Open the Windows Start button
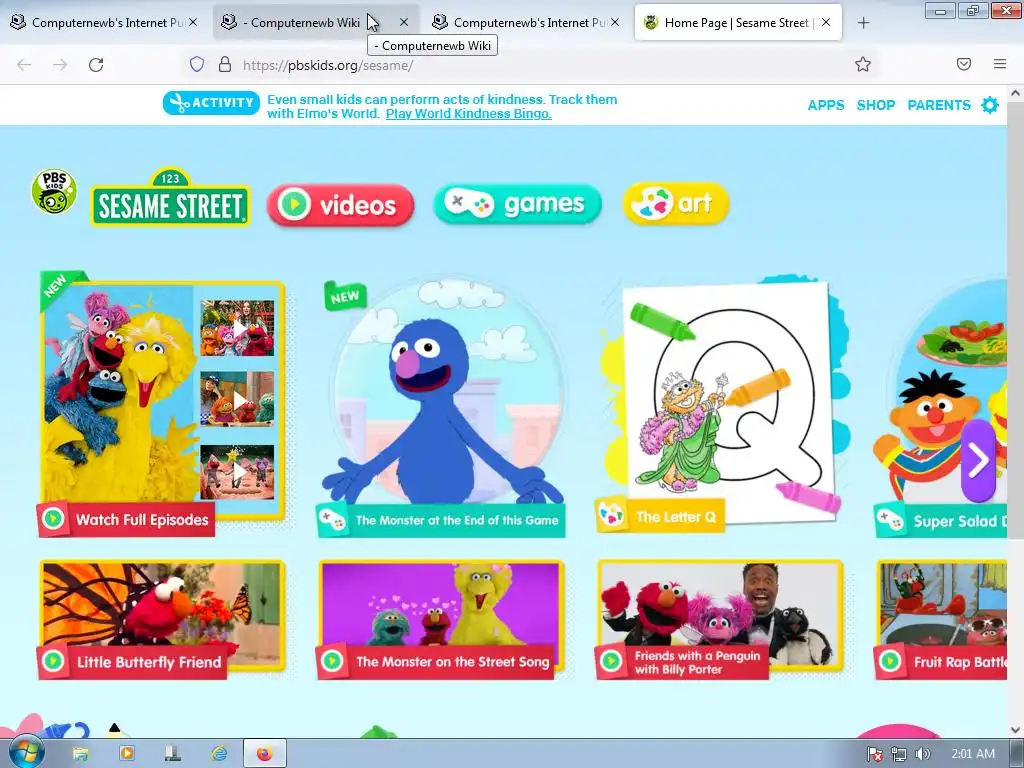Screen dimensions: 1024x768 tap(26, 754)
